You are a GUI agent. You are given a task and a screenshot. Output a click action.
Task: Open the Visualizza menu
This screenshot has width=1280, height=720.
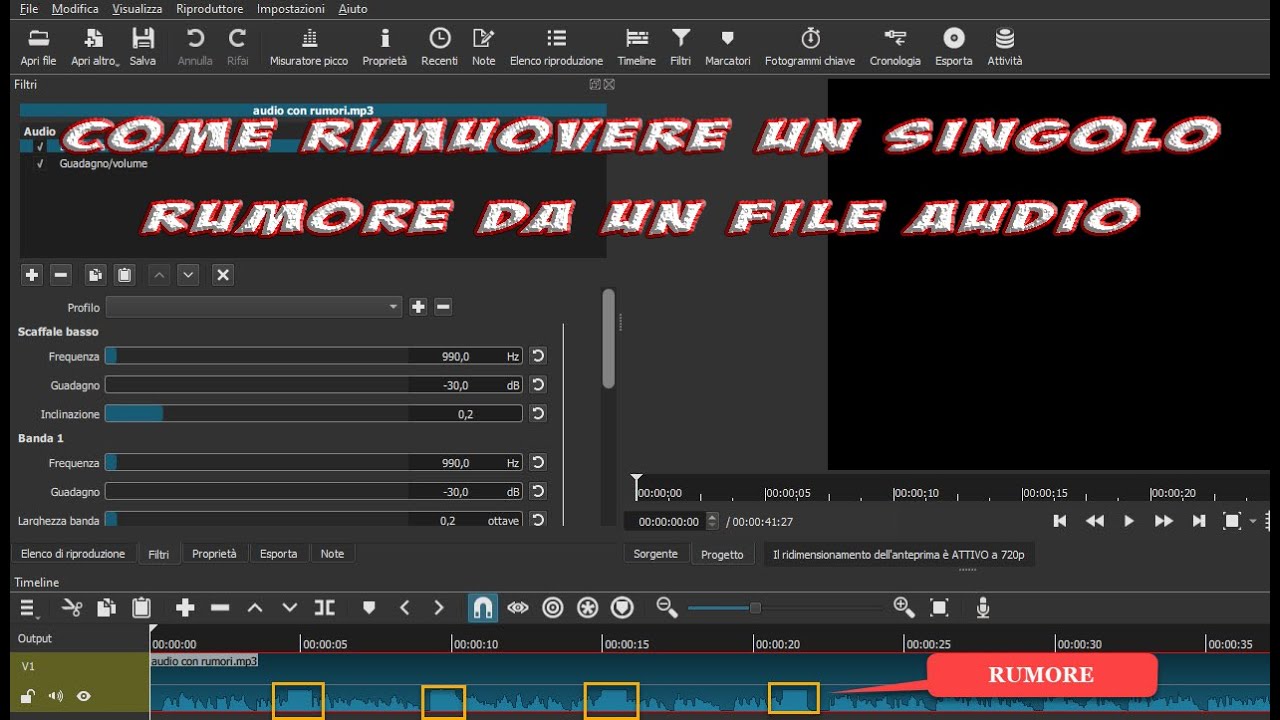click(x=137, y=9)
